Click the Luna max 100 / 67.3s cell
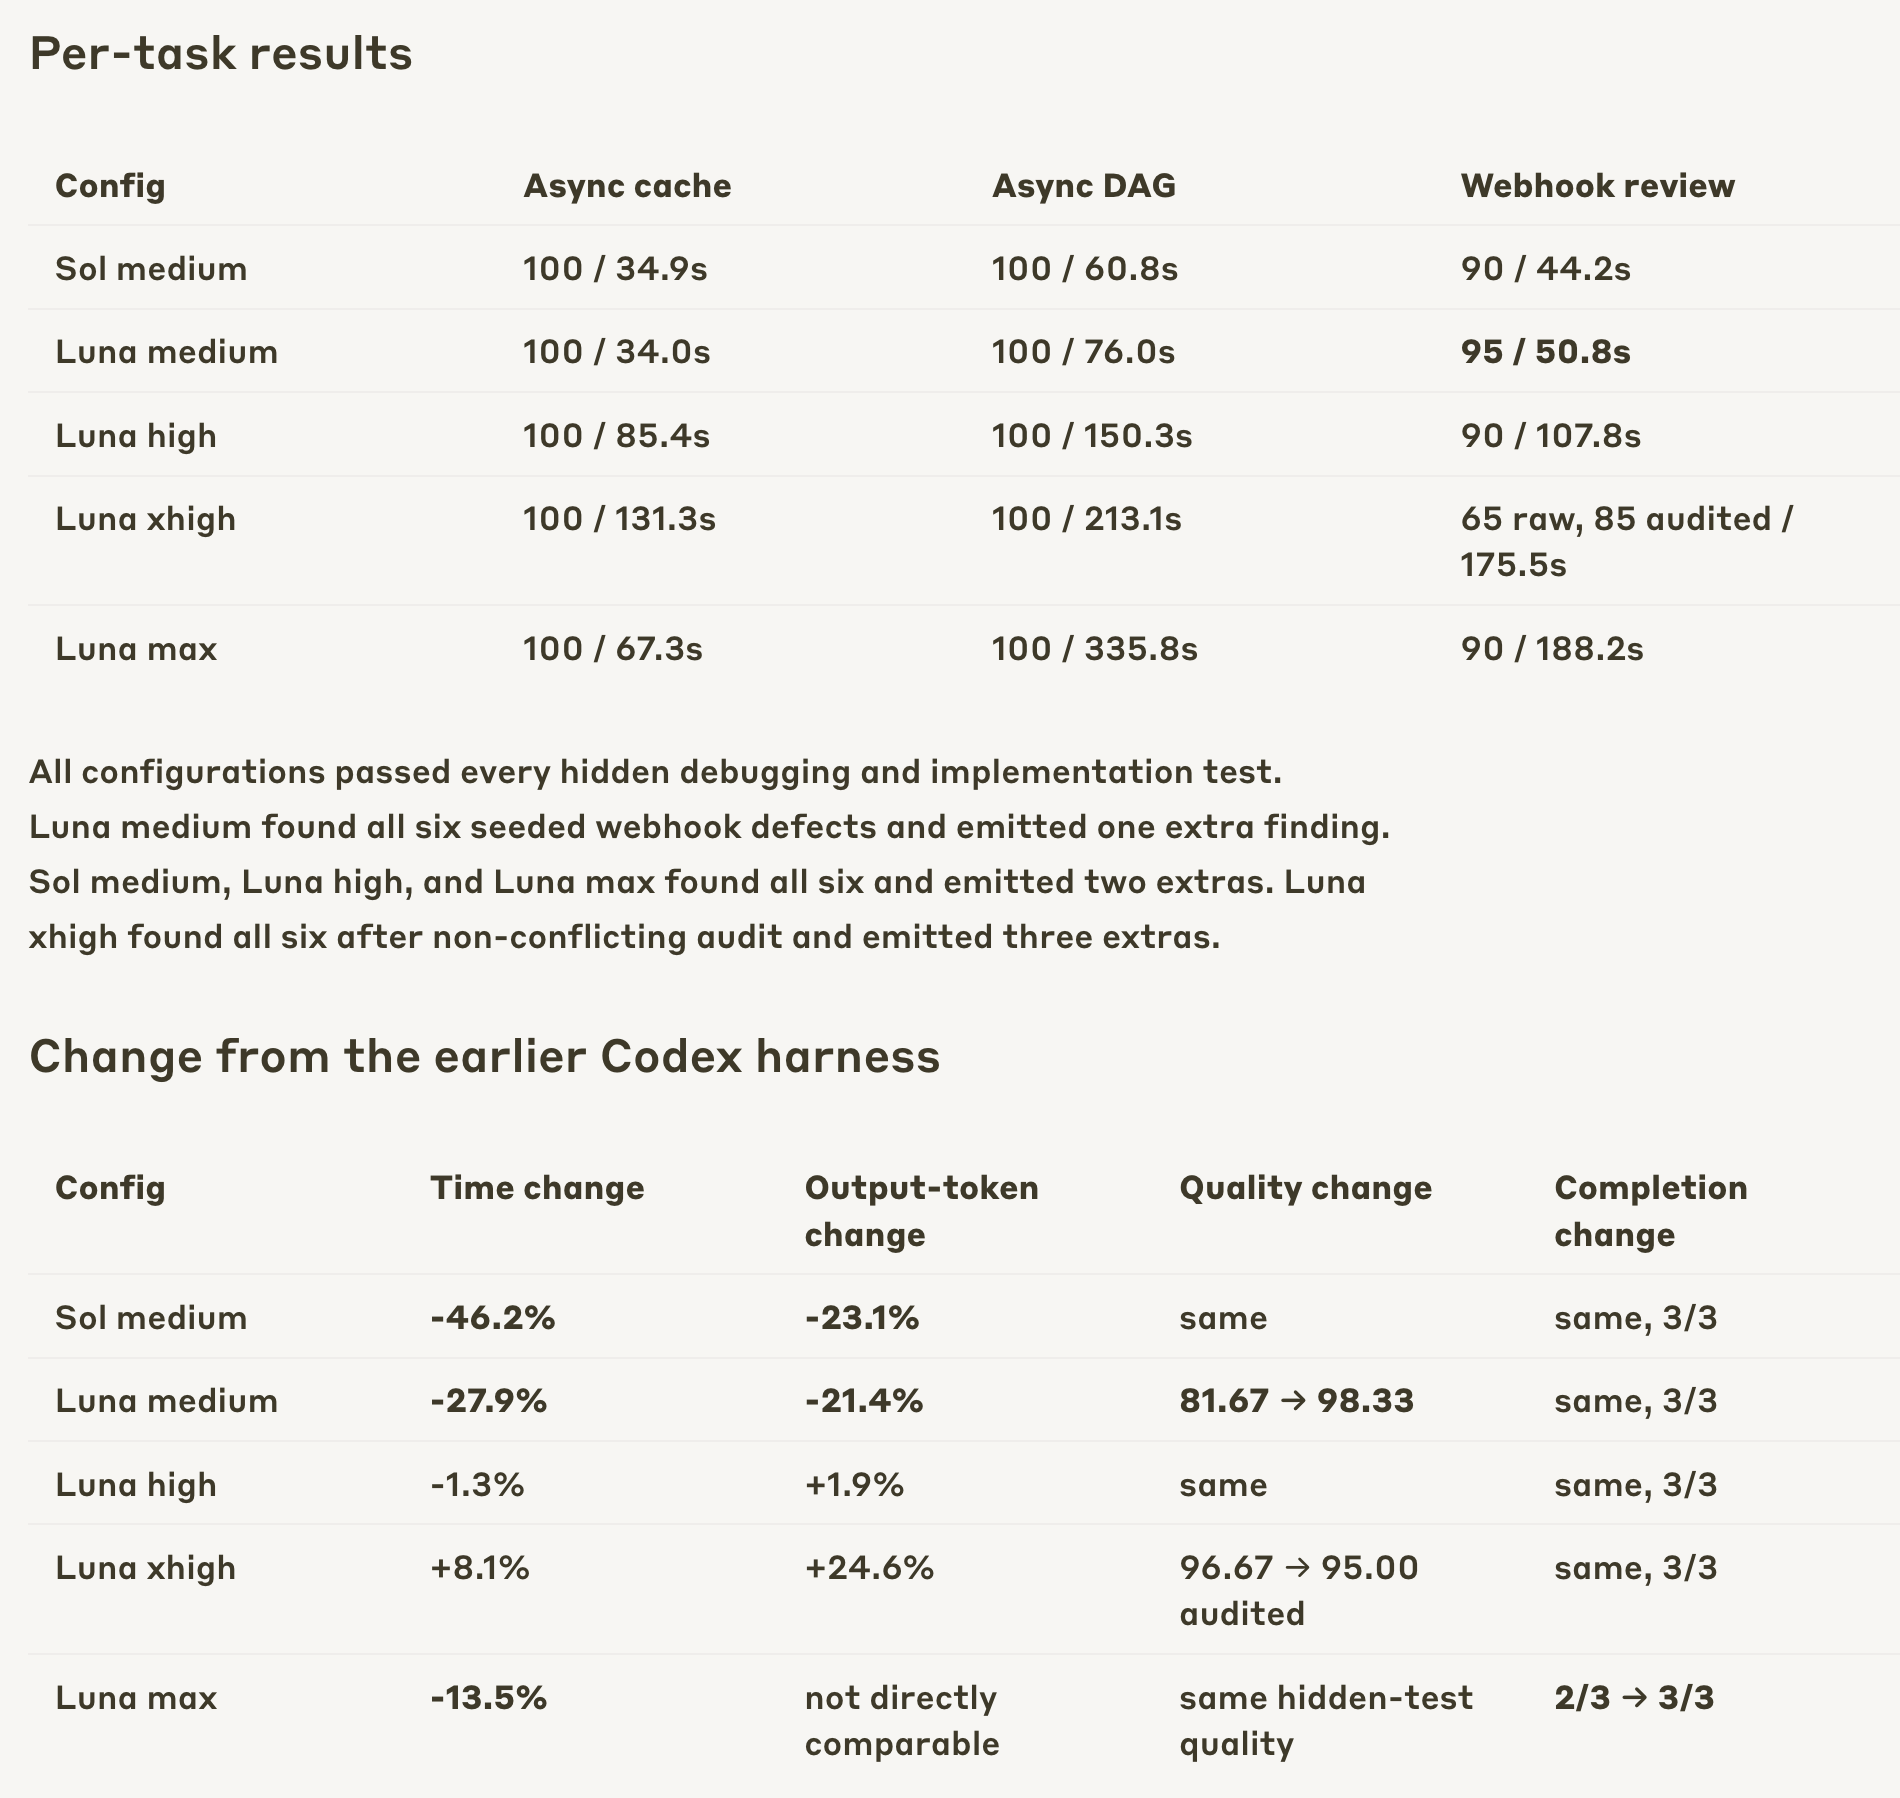 [613, 649]
